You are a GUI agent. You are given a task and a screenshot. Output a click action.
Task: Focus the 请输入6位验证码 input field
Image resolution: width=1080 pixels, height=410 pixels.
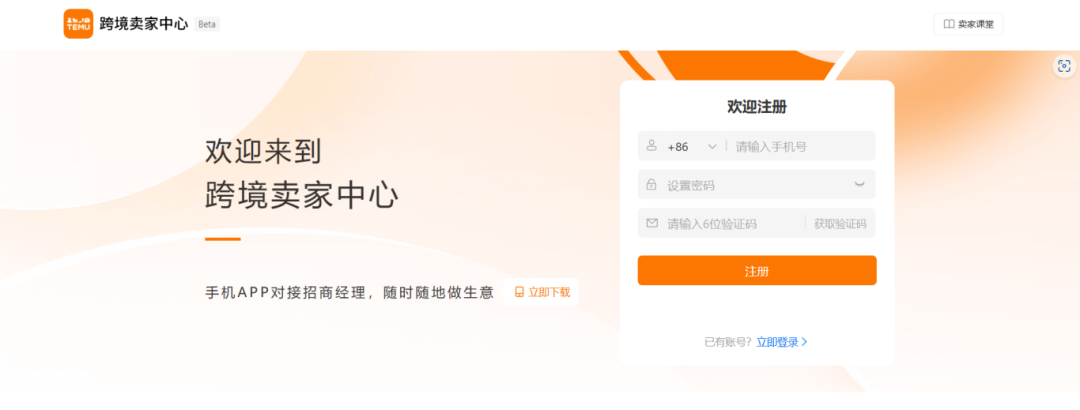click(x=734, y=223)
